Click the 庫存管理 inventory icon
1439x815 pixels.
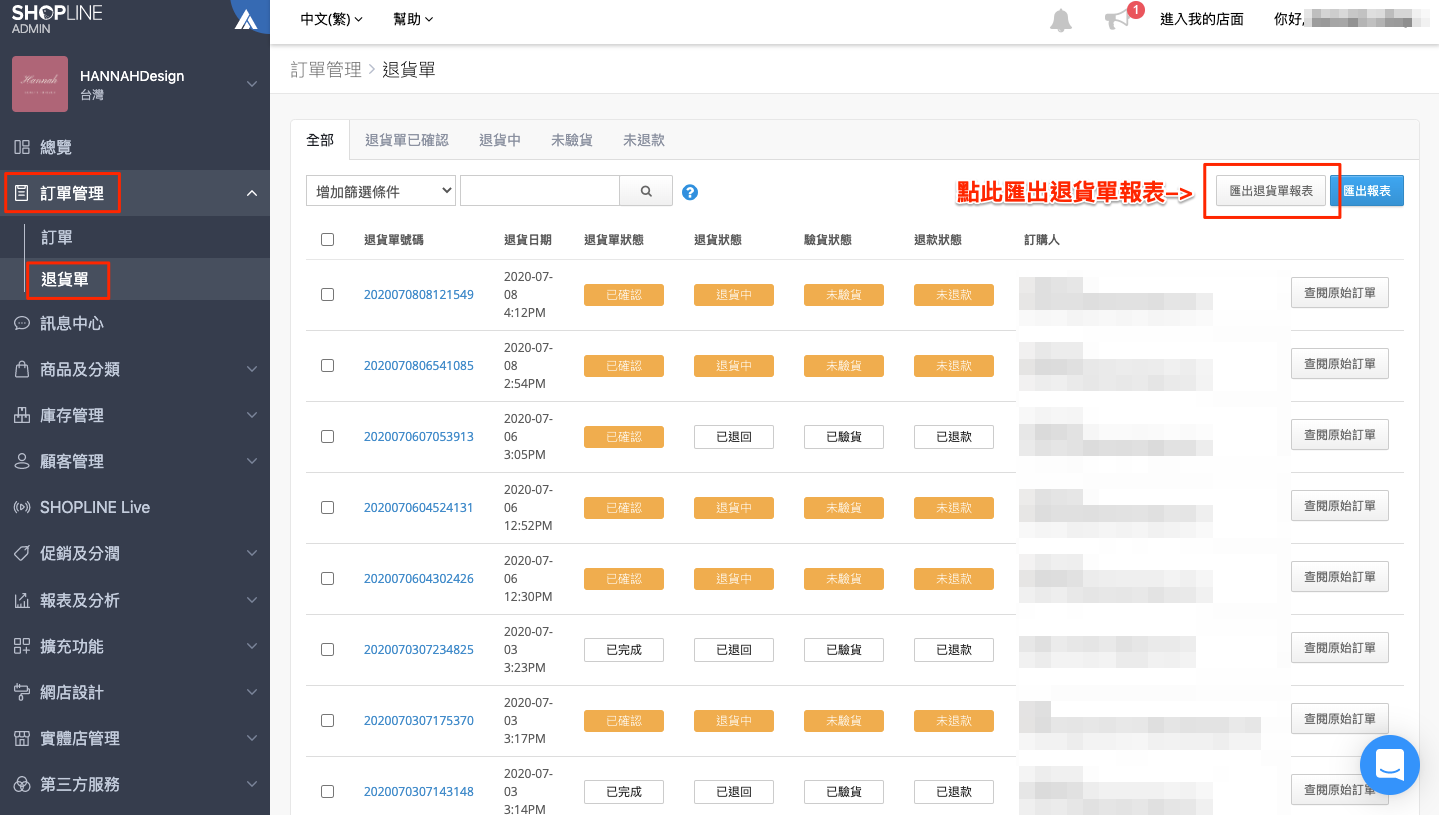22,415
